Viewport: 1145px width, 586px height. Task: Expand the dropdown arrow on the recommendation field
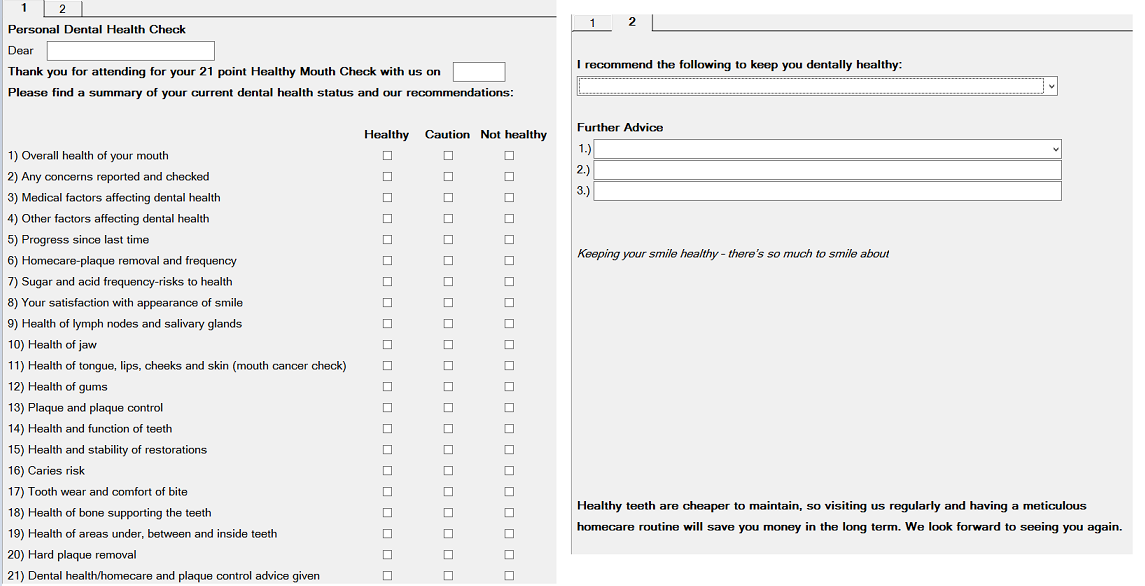coord(1051,86)
